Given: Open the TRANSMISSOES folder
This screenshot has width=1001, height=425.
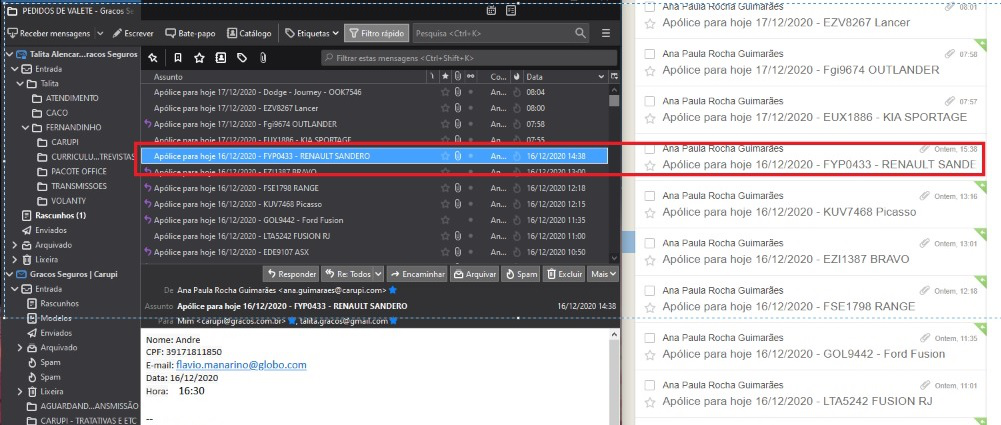Looking at the screenshot, I should (79, 186).
